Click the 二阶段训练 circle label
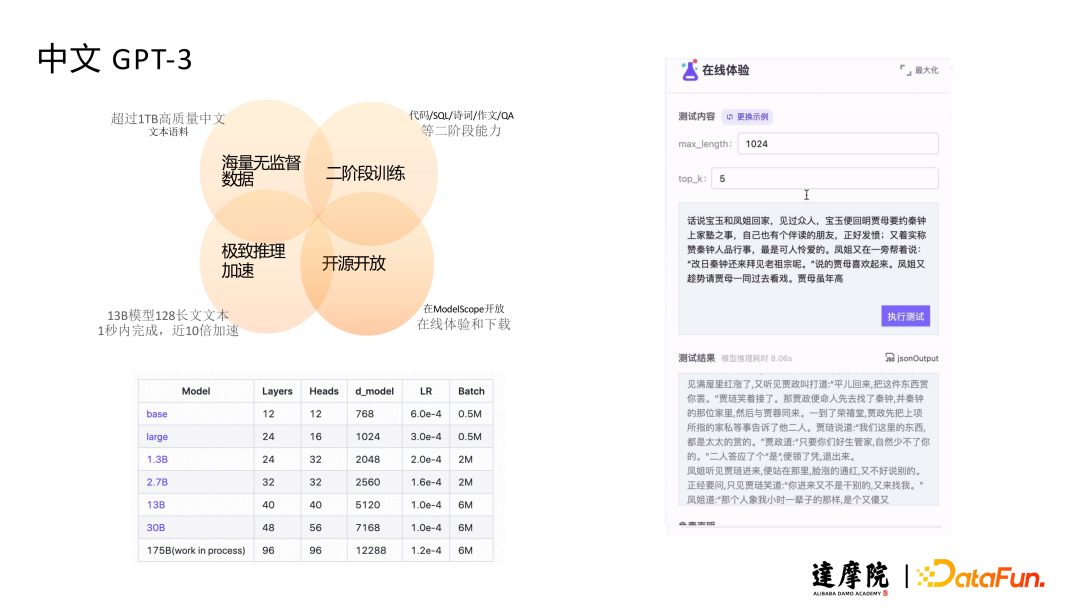 coord(365,173)
